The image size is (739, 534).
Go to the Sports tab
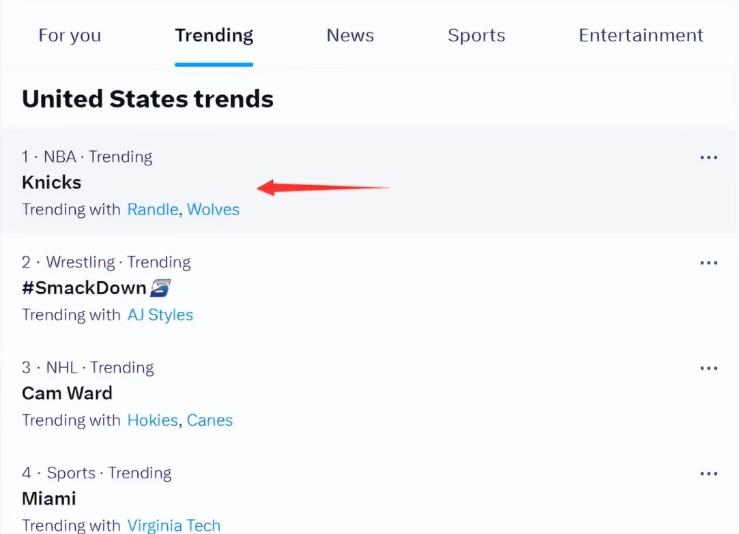click(x=476, y=35)
